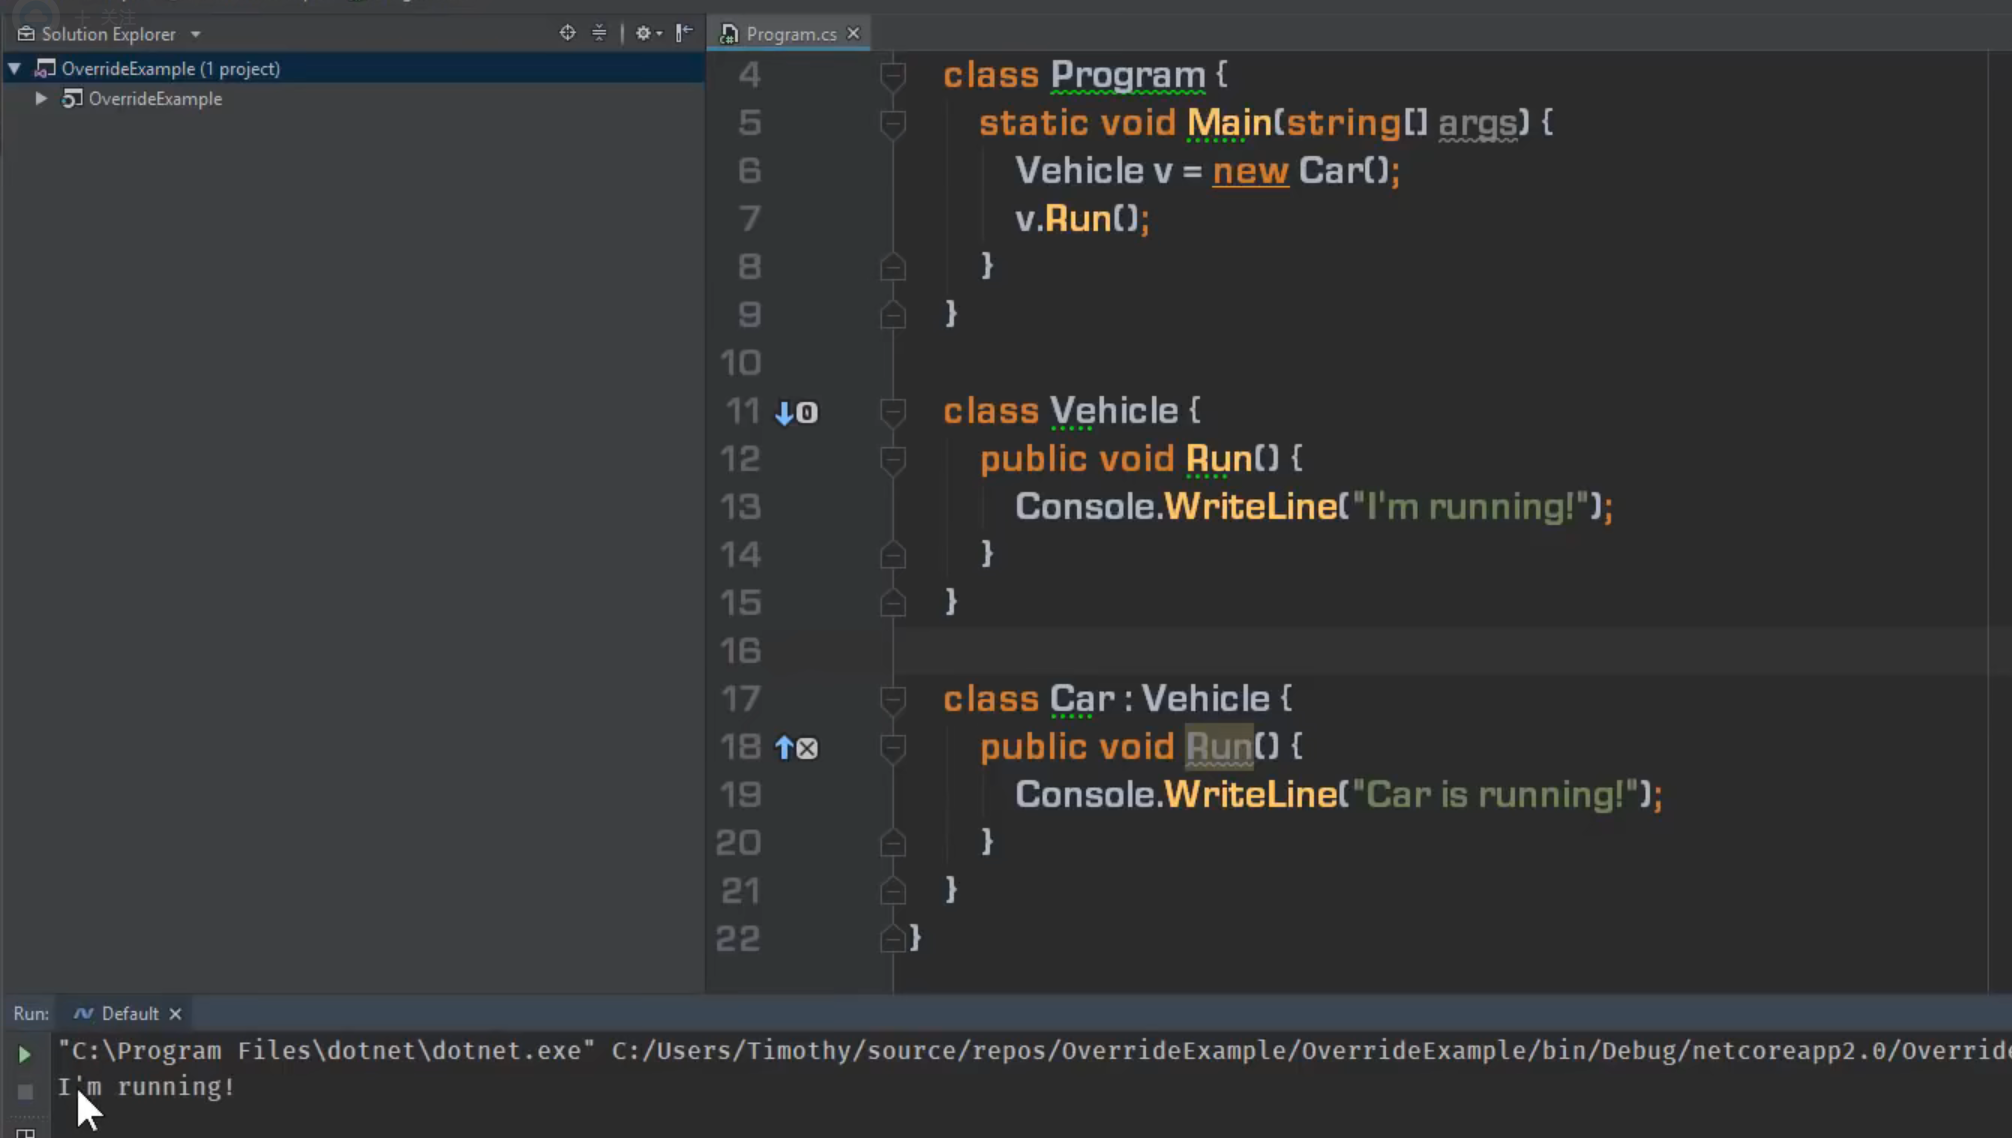Click the dotnet.exe command line in console
The image size is (2012, 1138).
click(1034, 1051)
